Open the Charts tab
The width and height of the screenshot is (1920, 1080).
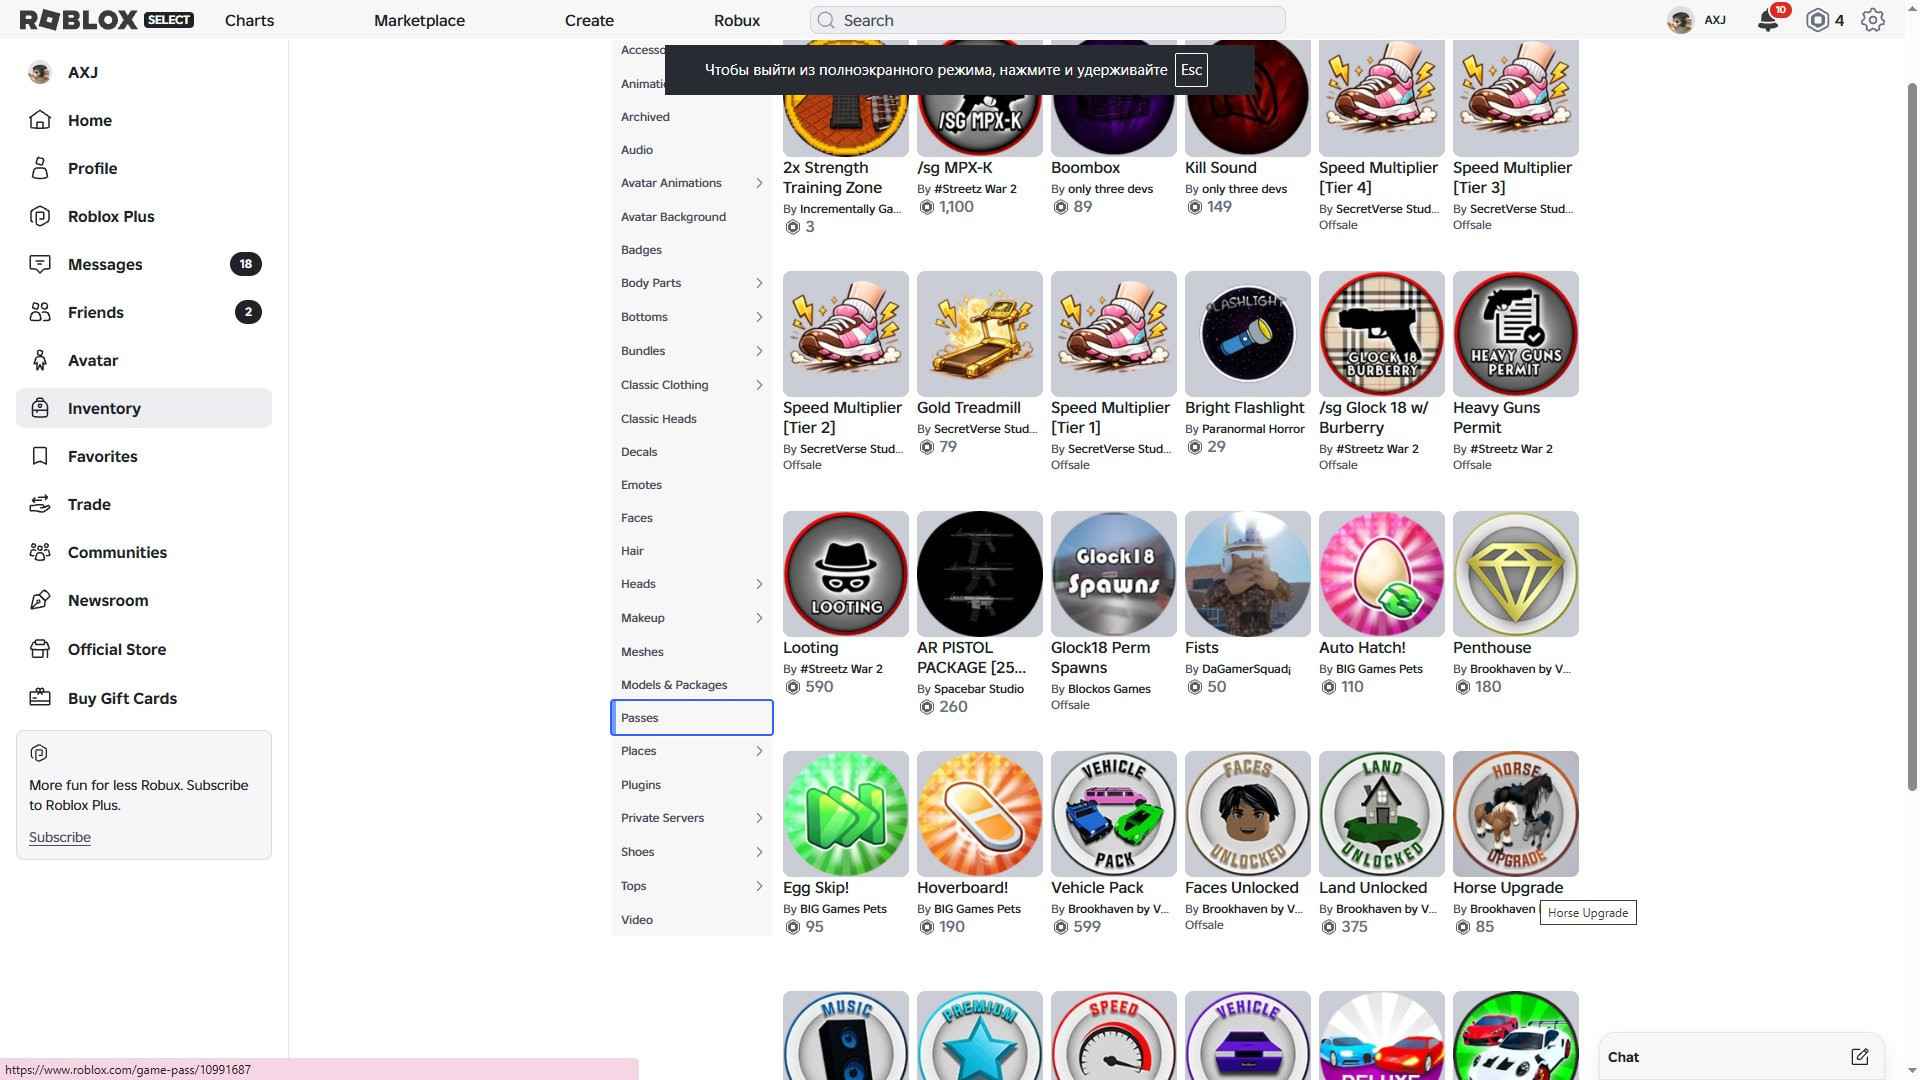(x=249, y=20)
